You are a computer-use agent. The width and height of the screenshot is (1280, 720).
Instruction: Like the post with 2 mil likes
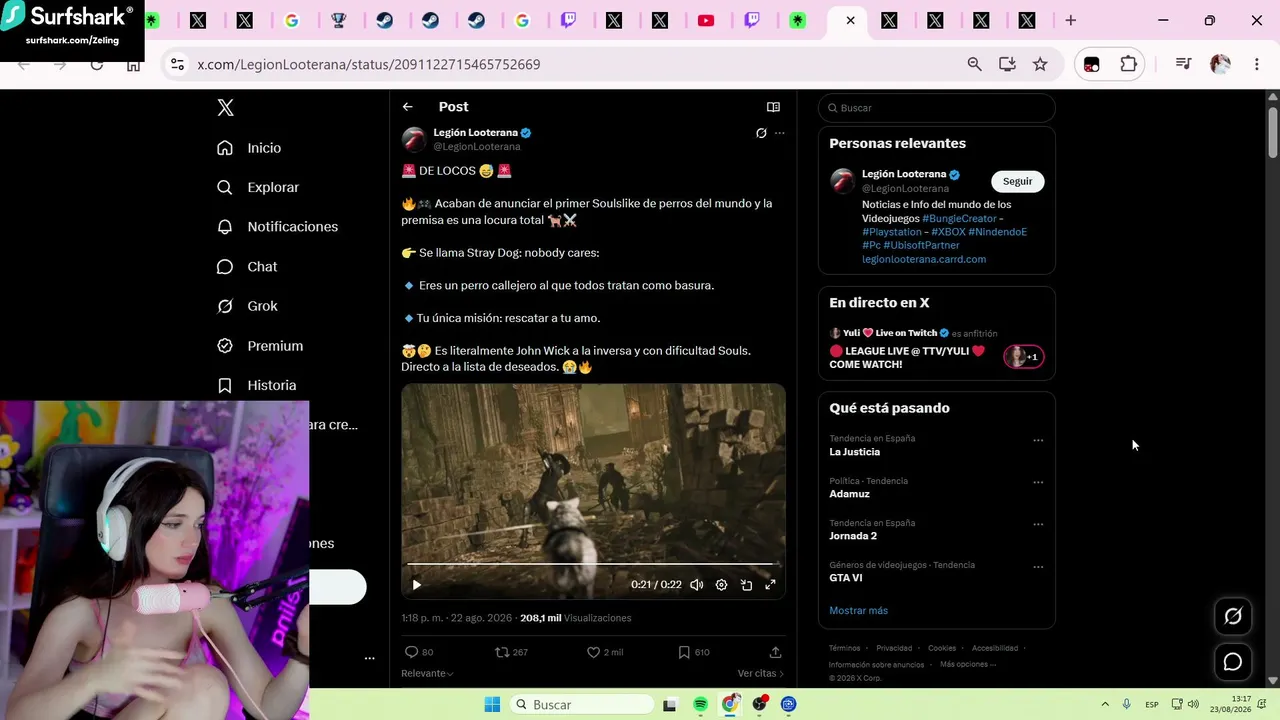coord(604,652)
